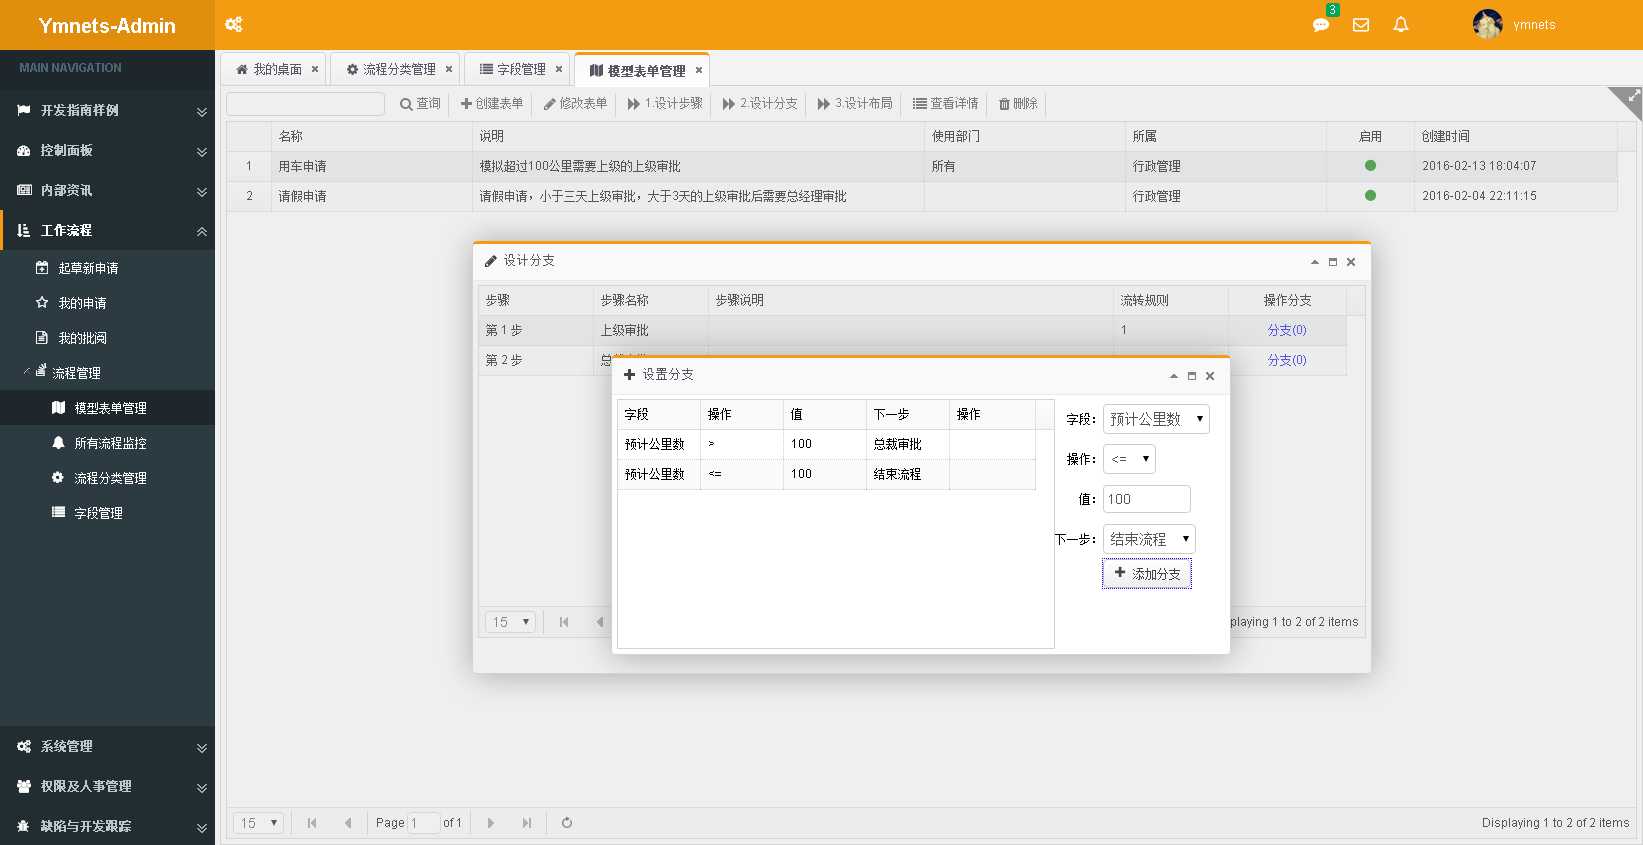
Task: Toggle sidebar via gears icon in header
Action: (x=234, y=25)
